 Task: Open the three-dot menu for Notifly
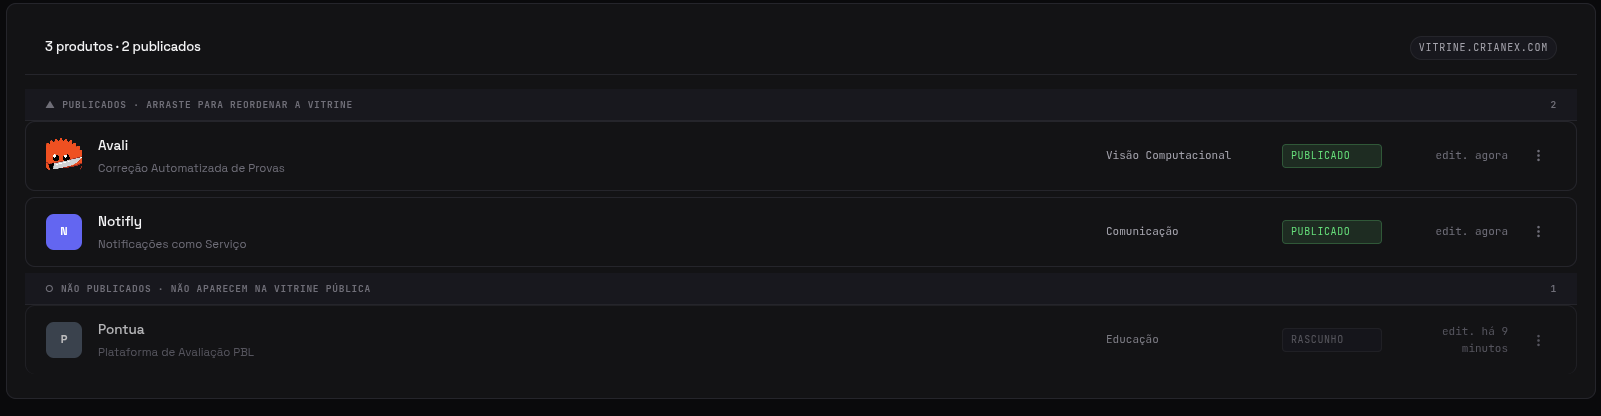(x=1538, y=232)
